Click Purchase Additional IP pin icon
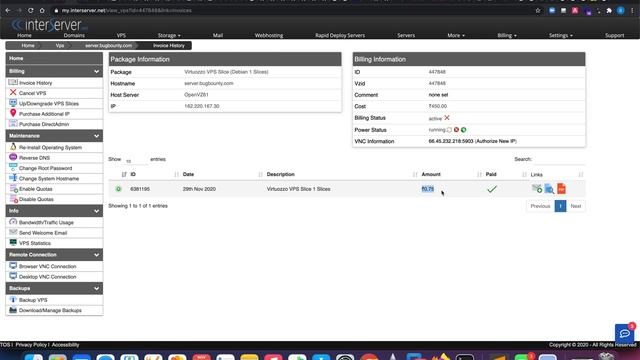Image resolution: width=640 pixels, height=360 pixels. pos(13,113)
